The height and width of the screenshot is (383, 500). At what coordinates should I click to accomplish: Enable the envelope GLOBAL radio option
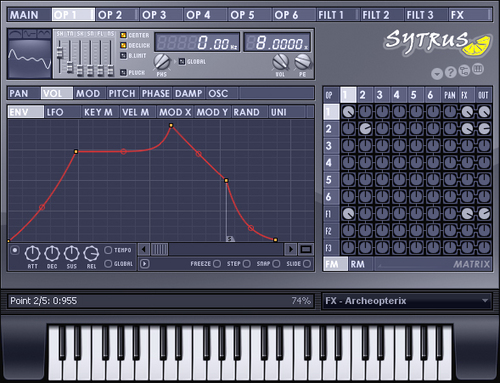tap(108, 264)
